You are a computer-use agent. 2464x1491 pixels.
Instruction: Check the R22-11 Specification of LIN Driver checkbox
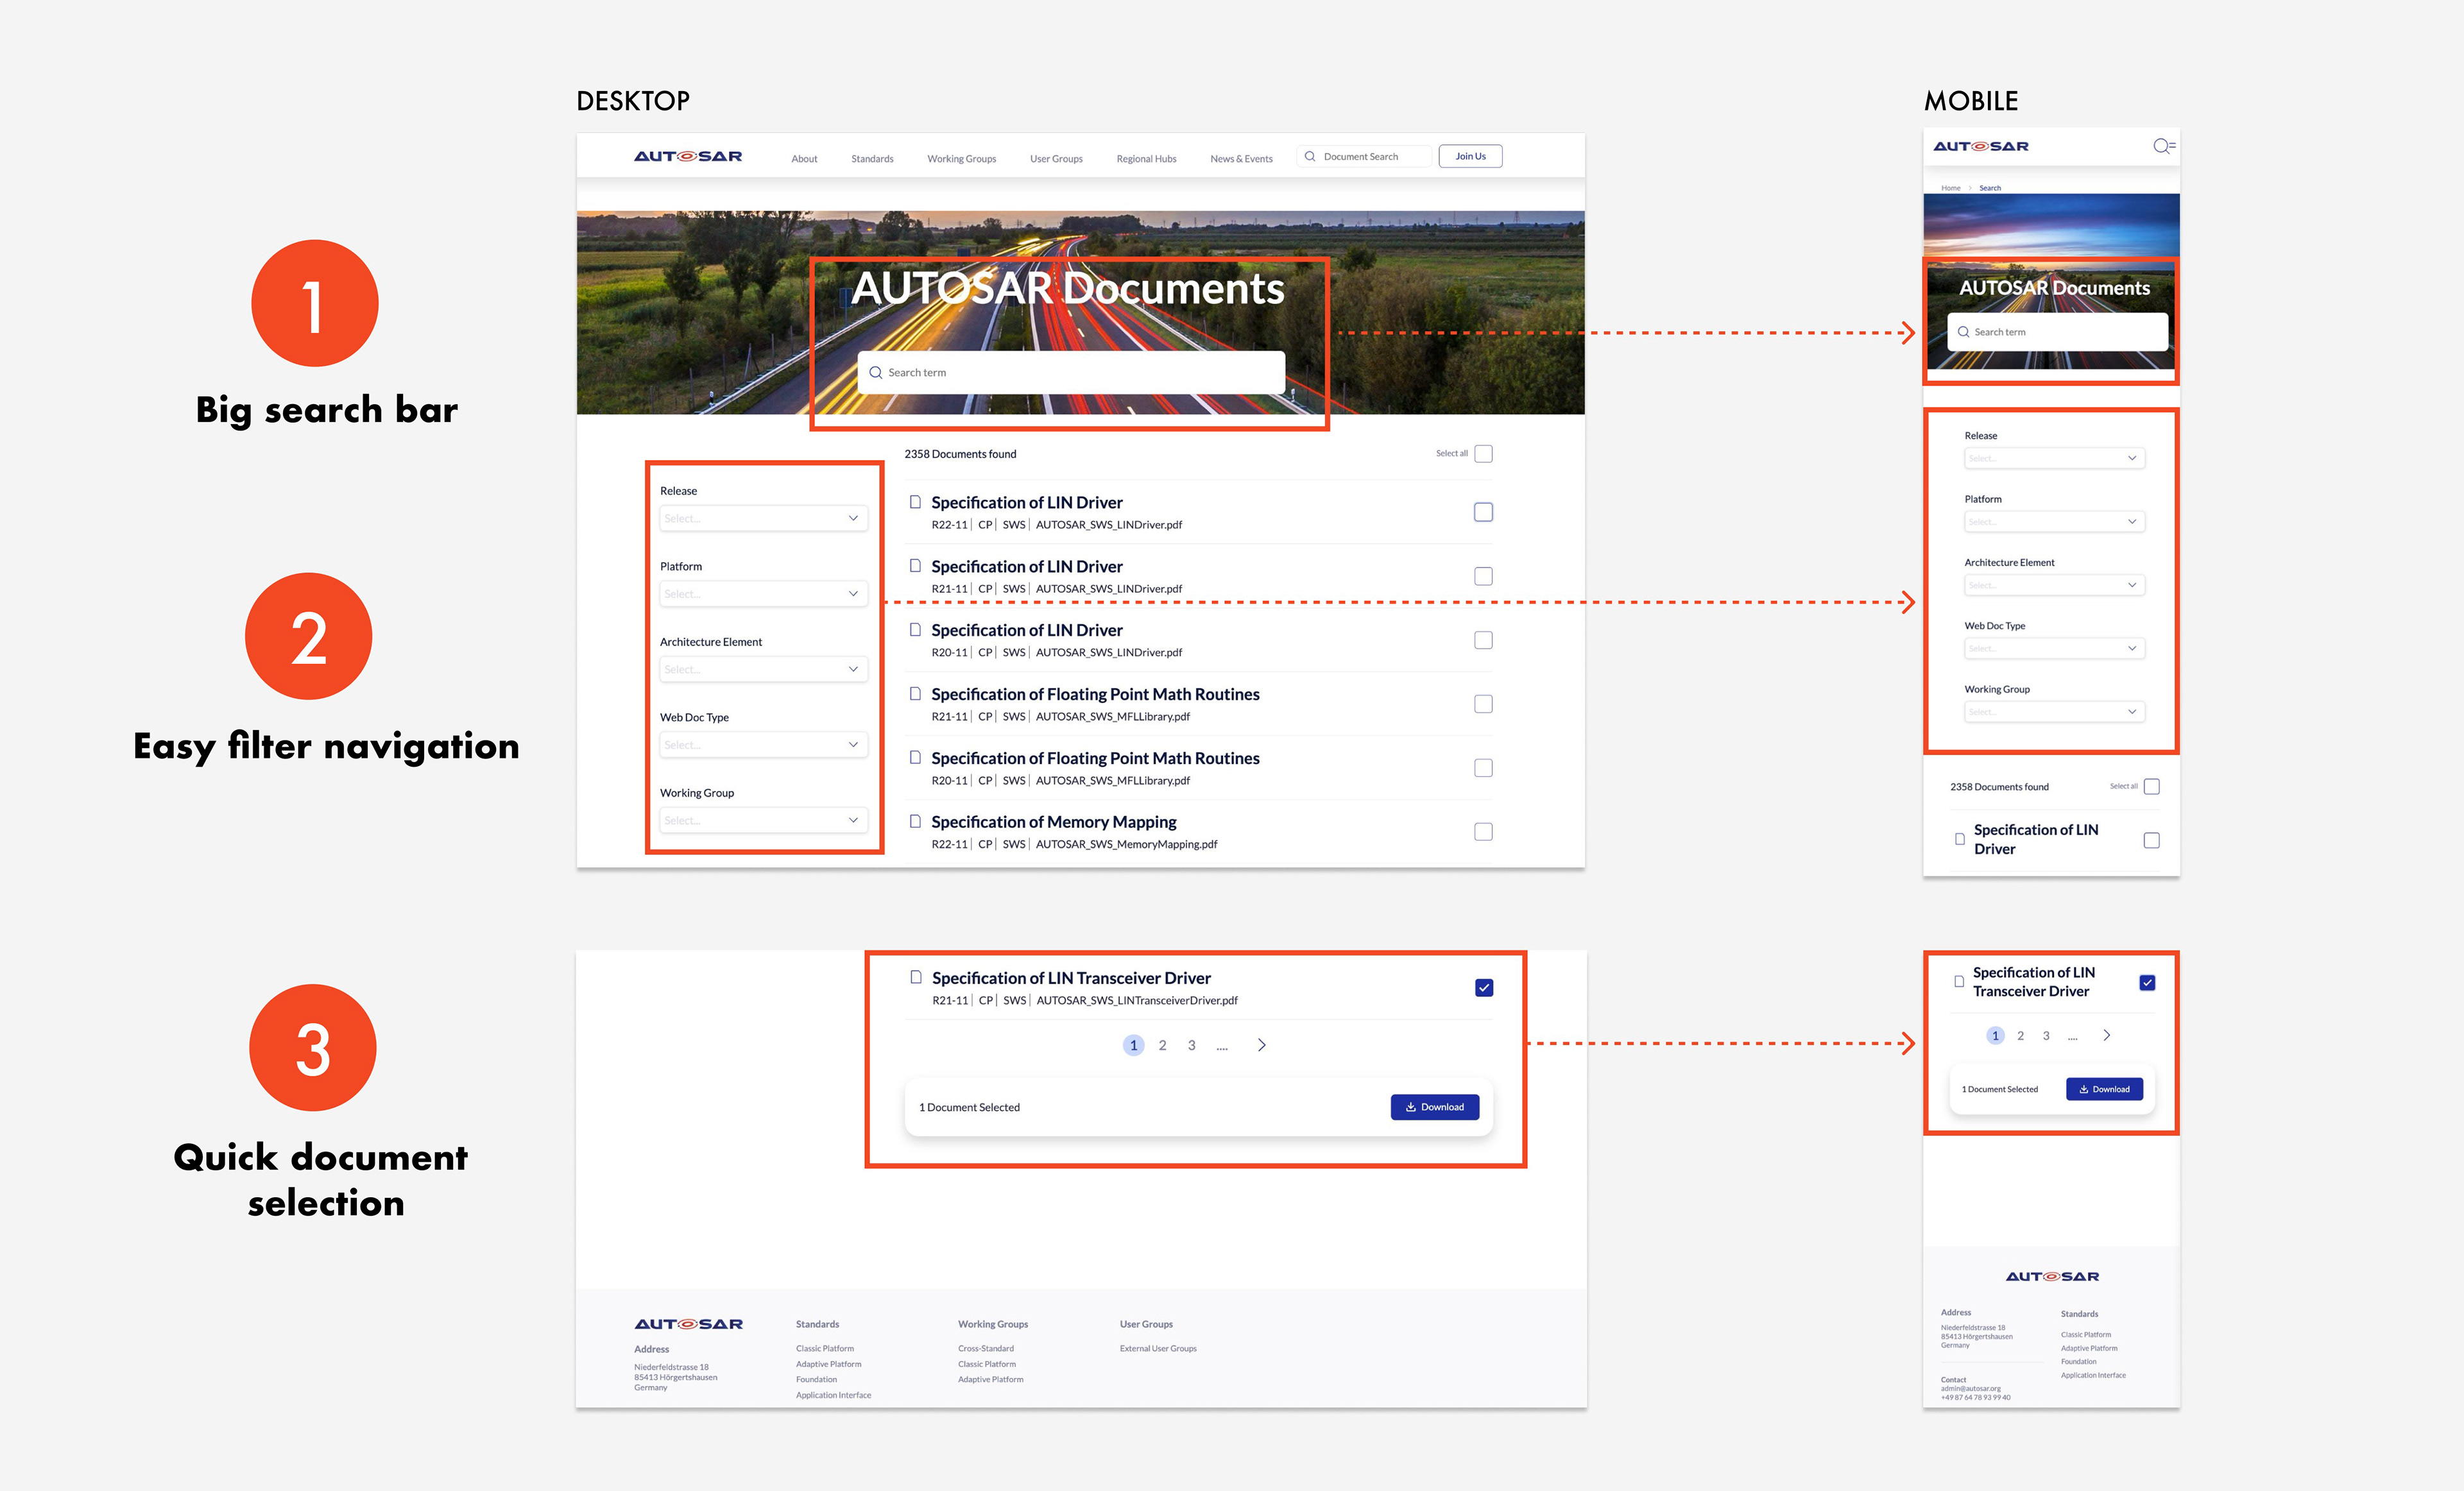point(1484,512)
